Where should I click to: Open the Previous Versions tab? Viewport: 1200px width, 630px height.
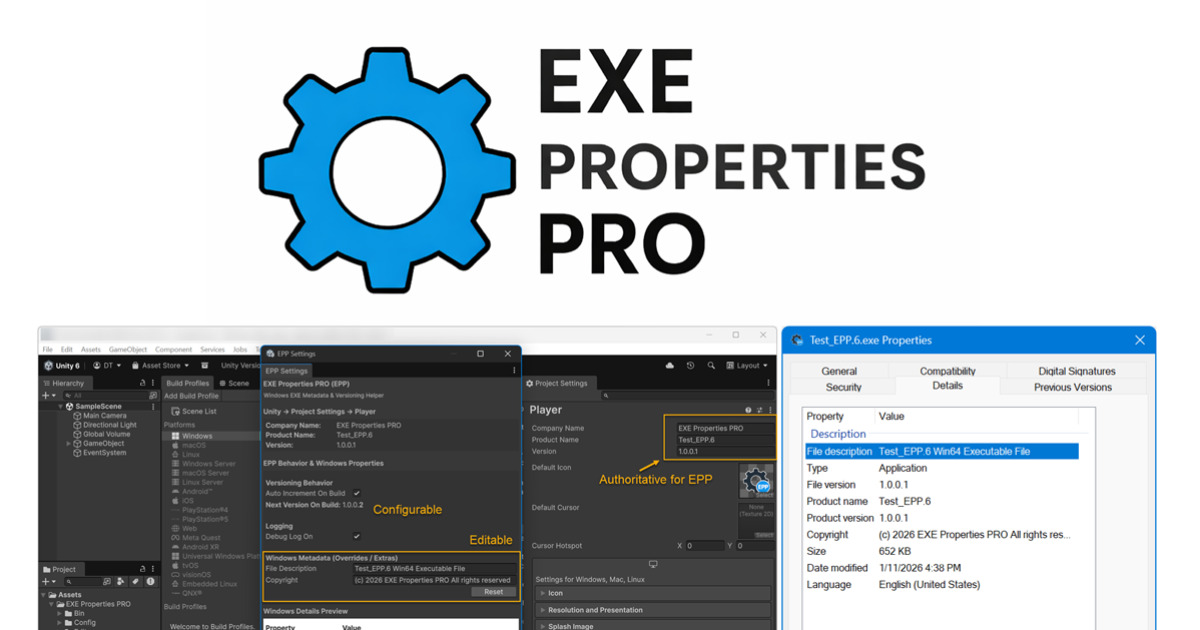[x=1072, y=386]
